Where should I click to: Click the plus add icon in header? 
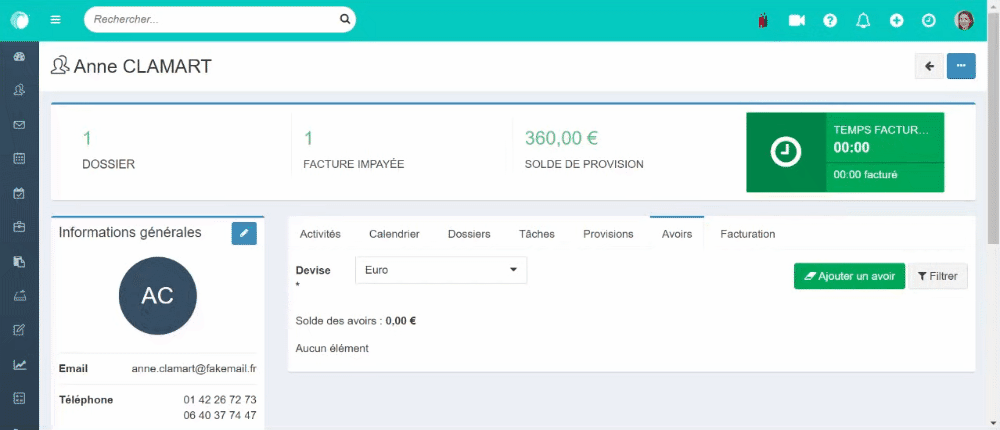897,20
